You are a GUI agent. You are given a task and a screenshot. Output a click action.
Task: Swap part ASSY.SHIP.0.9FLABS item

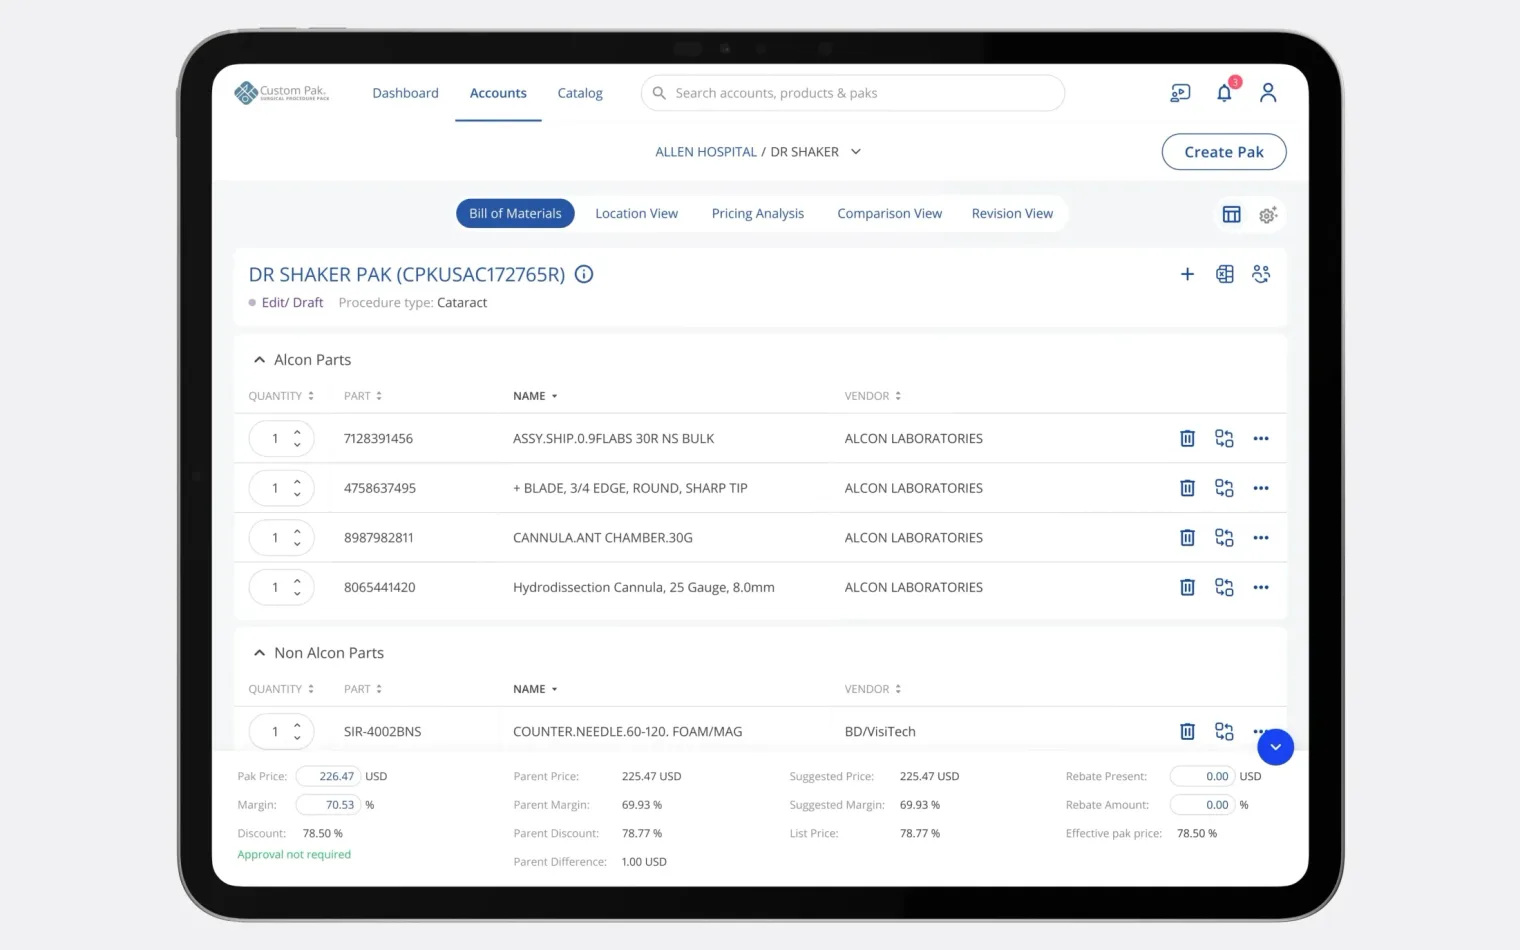(x=1224, y=438)
